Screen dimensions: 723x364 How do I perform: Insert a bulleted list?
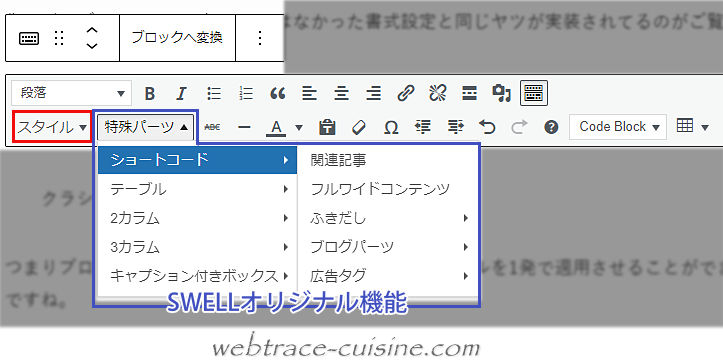click(x=214, y=94)
